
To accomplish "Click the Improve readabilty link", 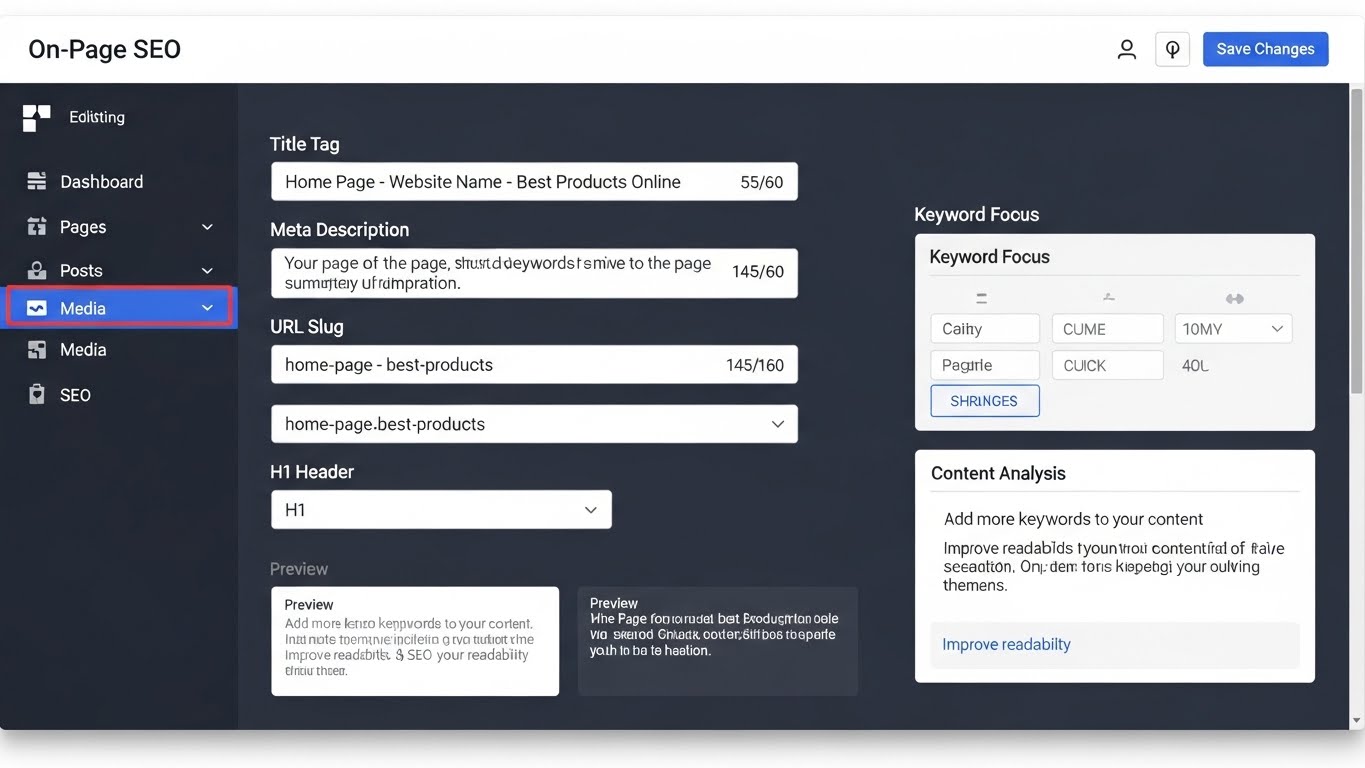I will point(1006,644).
